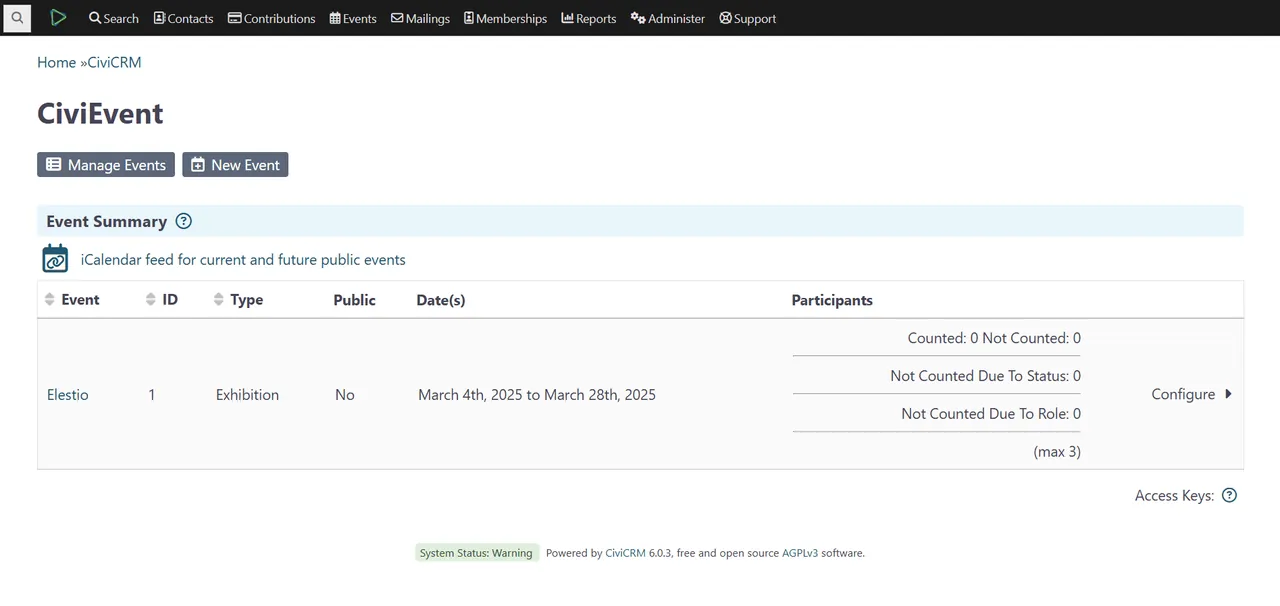Open the Search menu

pyautogui.click(x=113, y=18)
